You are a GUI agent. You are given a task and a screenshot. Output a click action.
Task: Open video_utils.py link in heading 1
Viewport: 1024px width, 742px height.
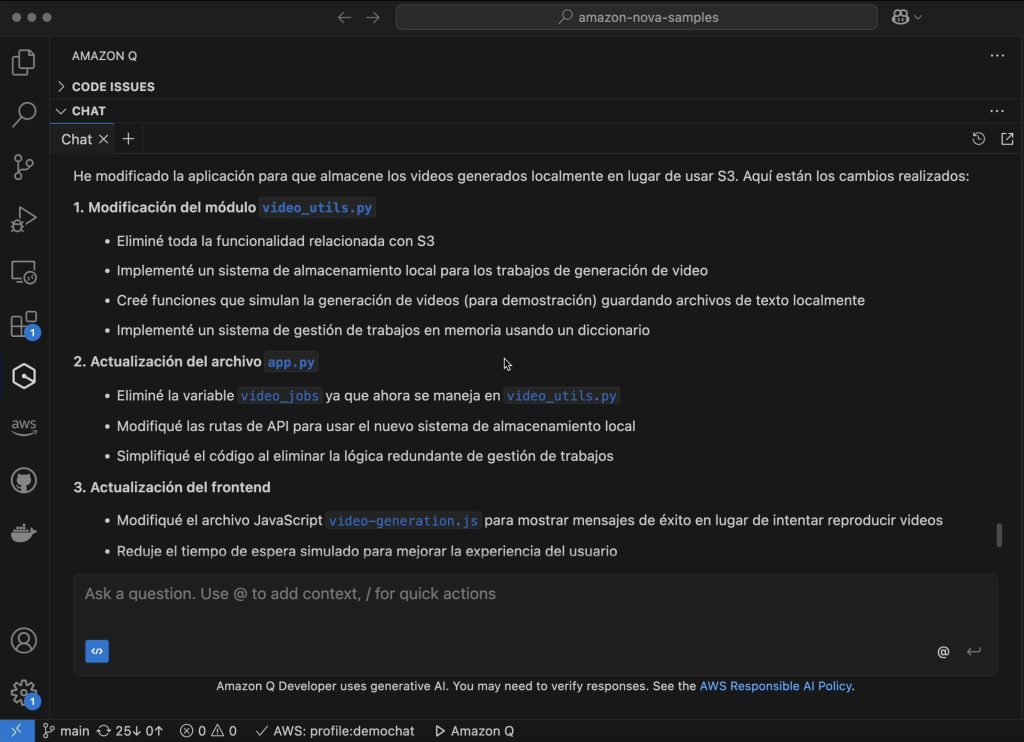pos(317,208)
